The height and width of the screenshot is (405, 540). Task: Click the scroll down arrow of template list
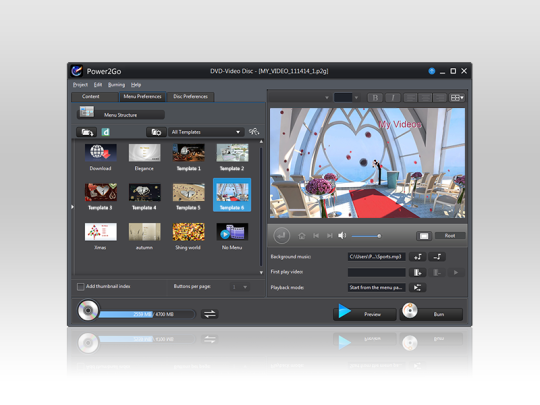click(x=261, y=272)
